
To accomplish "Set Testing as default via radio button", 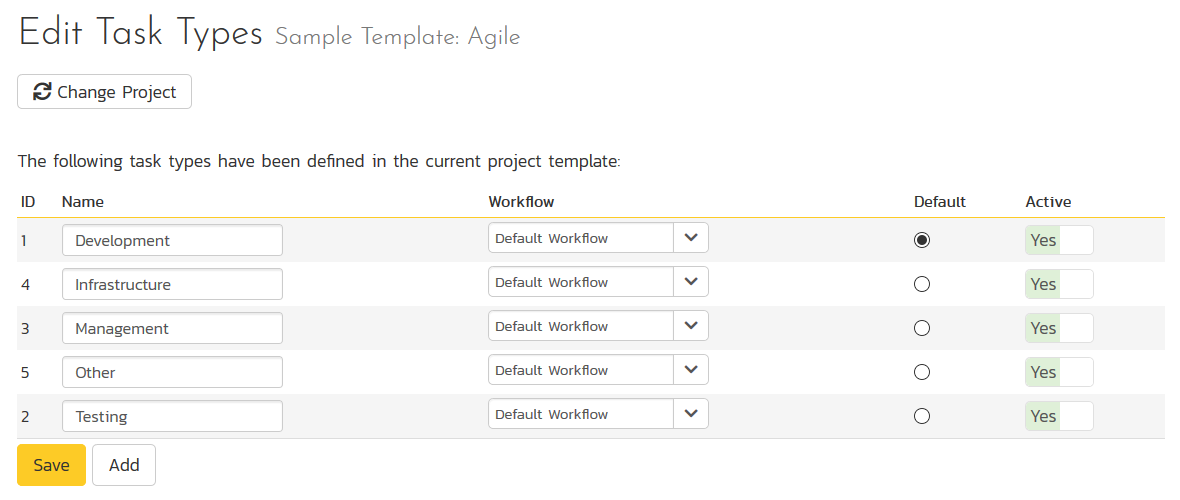I will [x=922, y=416].
